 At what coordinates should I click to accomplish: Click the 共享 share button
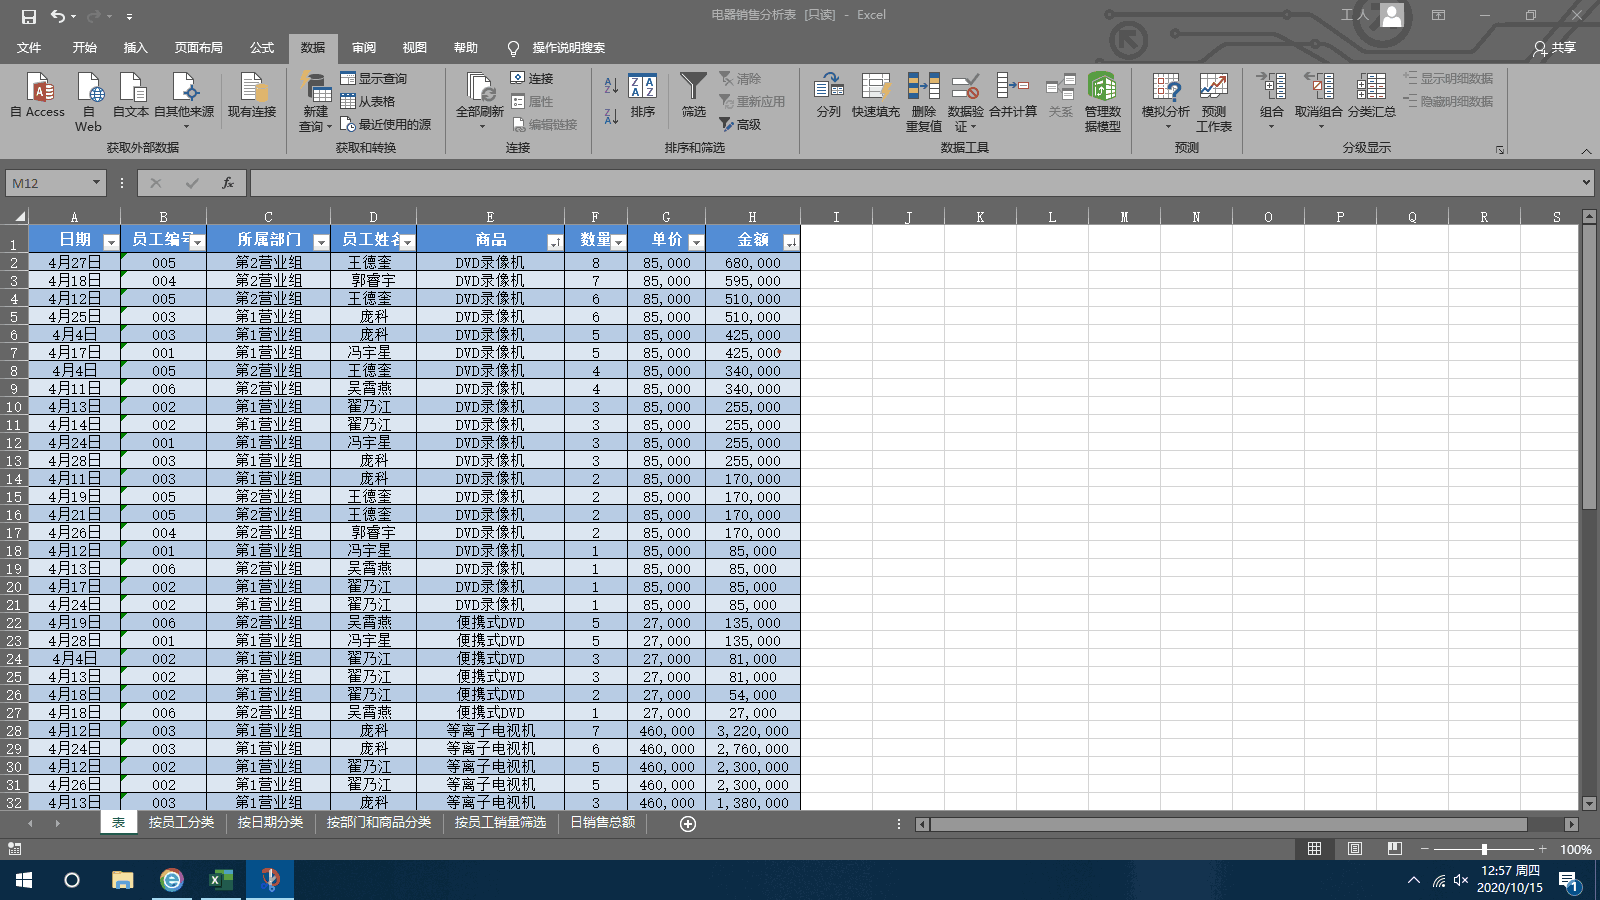click(x=1555, y=48)
